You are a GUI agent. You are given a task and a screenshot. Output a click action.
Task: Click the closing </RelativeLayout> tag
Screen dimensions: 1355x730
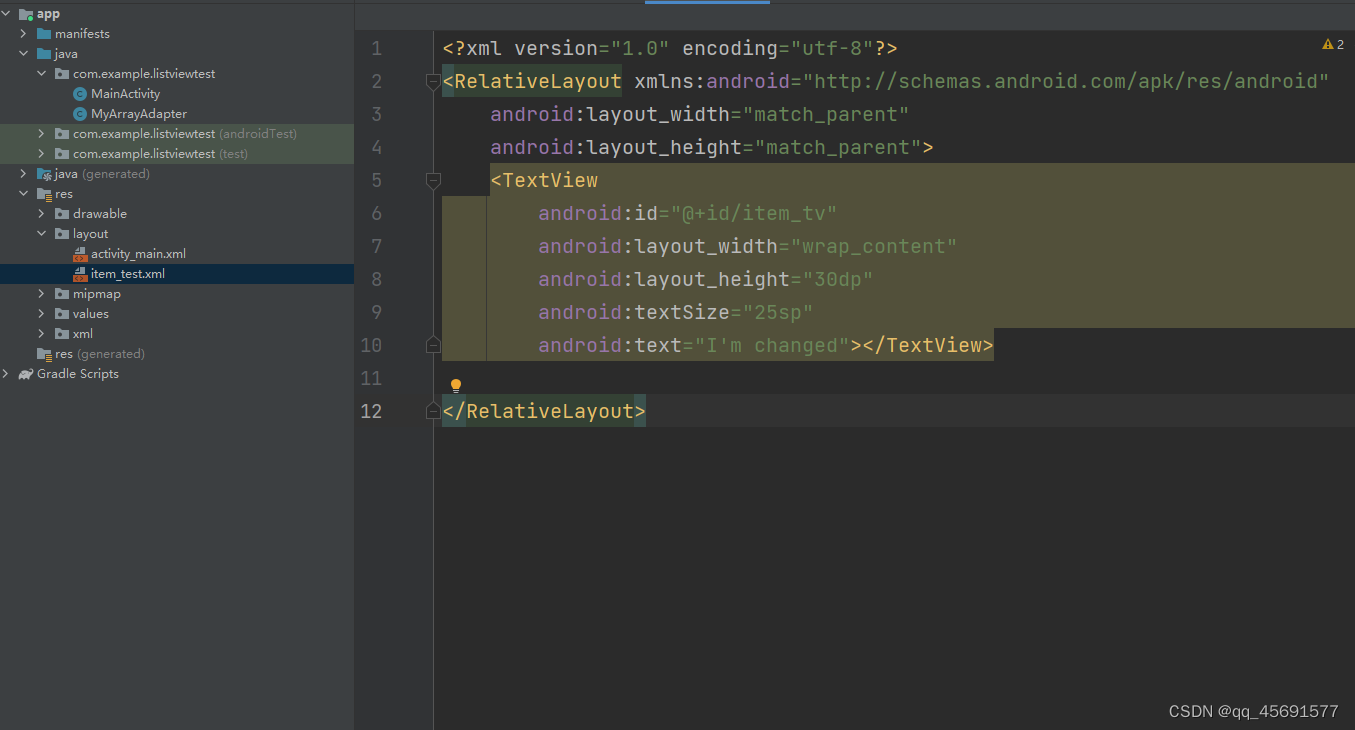click(x=544, y=411)
